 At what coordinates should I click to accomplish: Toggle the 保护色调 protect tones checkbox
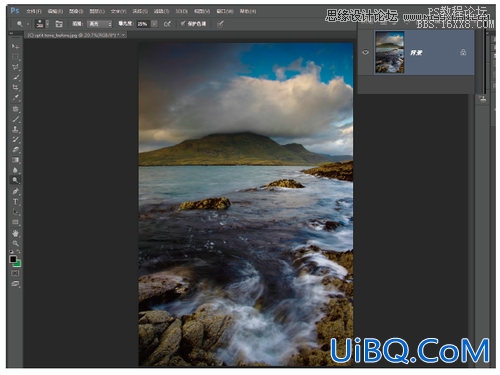click(x=183, y=24)
